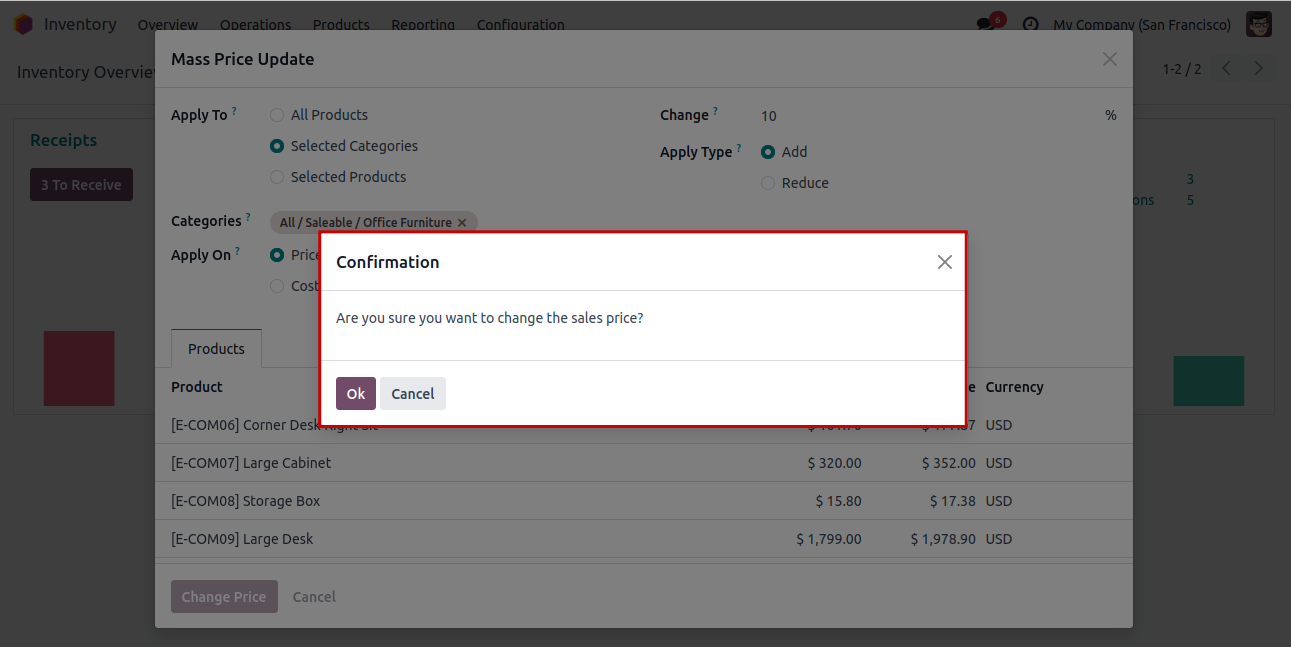This screenshot has height=647, width=1291.
Task: Show help tooltip for Apply To
Action: click(234, 112)
